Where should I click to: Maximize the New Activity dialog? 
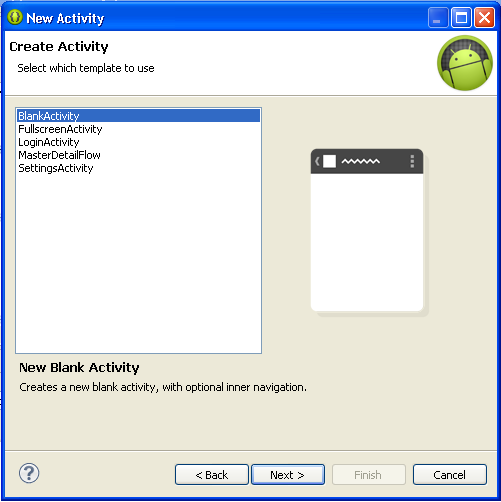click(x=461, y=18)
